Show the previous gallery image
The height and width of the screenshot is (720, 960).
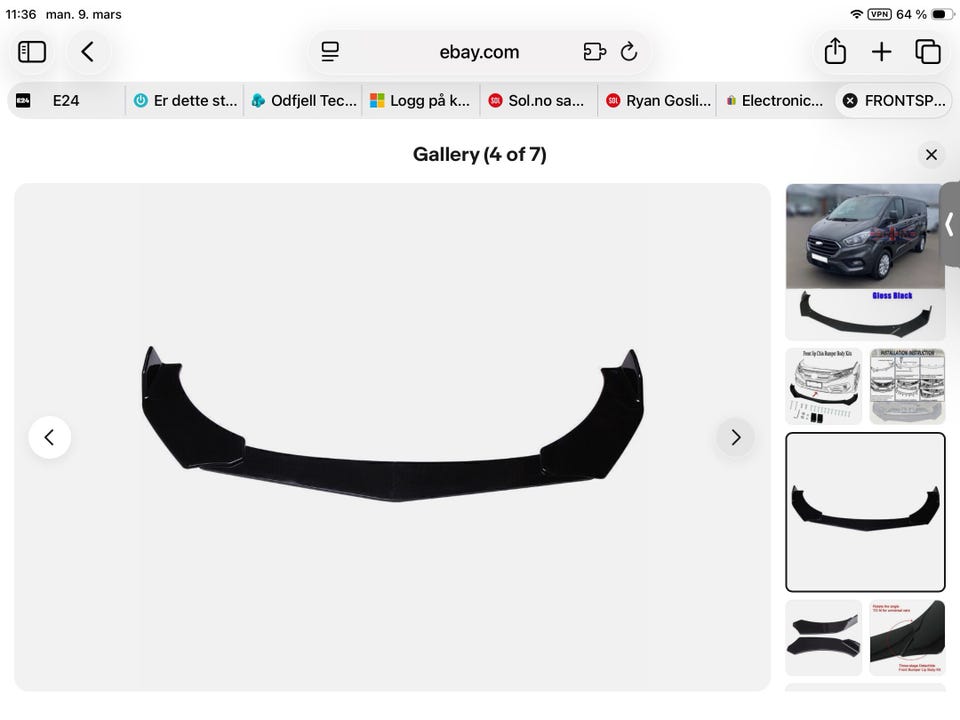[50, 437]
